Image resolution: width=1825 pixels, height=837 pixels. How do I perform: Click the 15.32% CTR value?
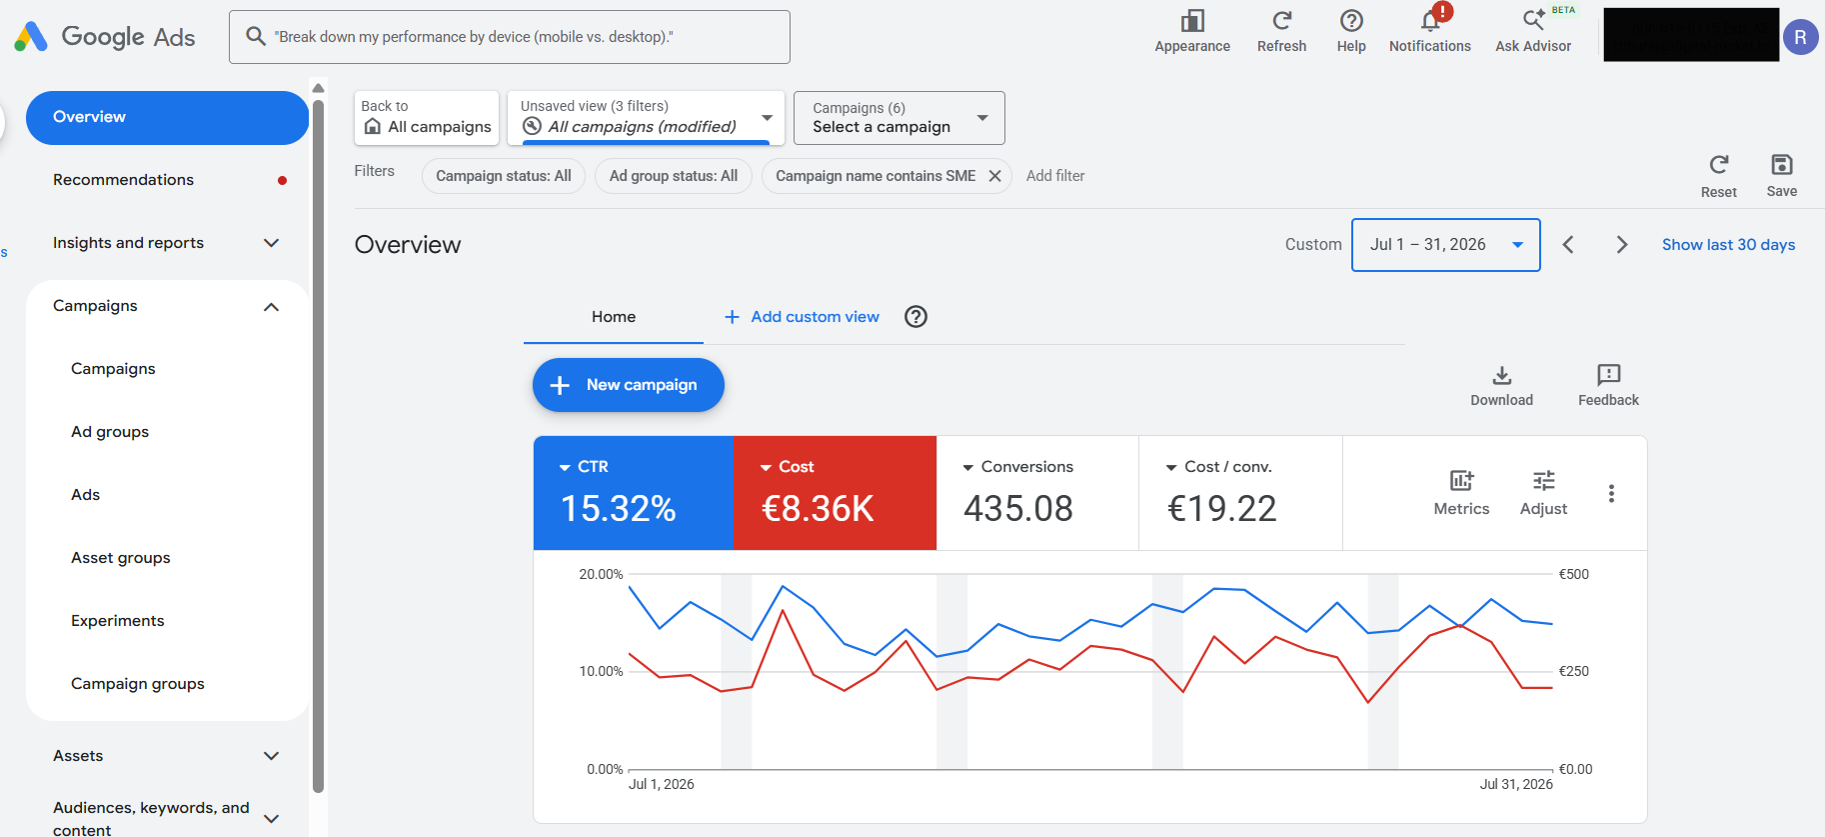[x=618, y=509]
